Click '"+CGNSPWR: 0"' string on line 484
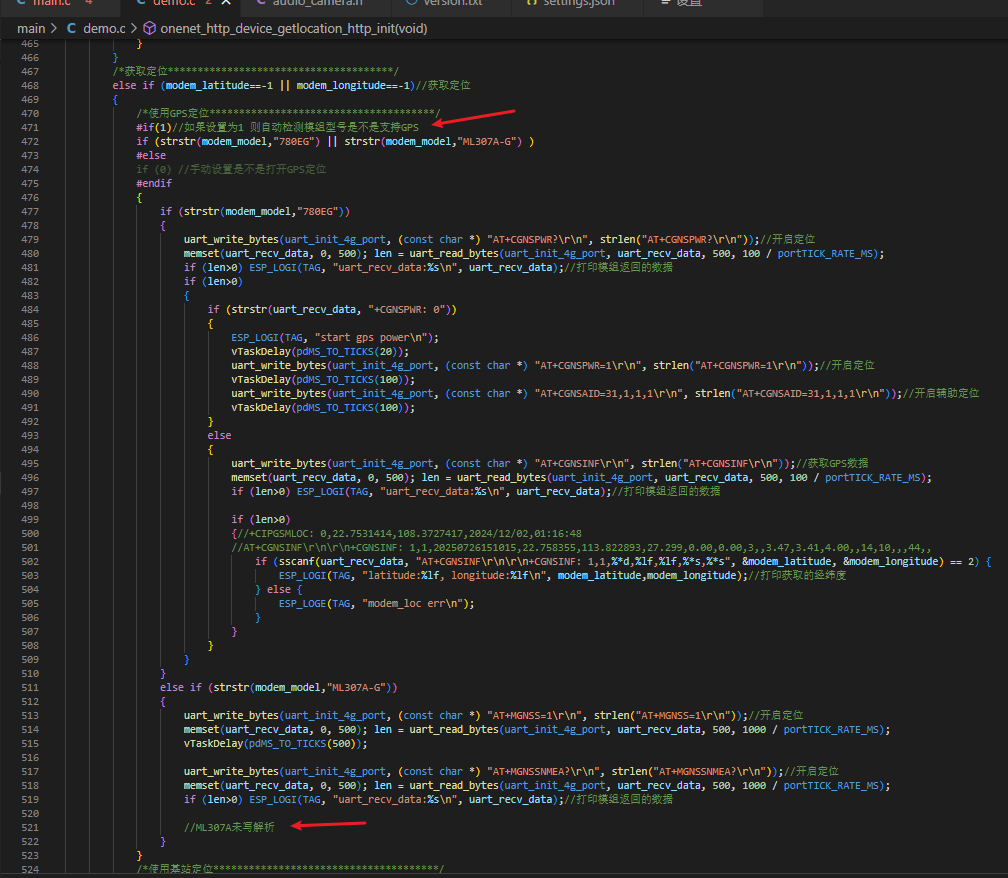Screen dimensions: 1008x878 tap(409, 309)
